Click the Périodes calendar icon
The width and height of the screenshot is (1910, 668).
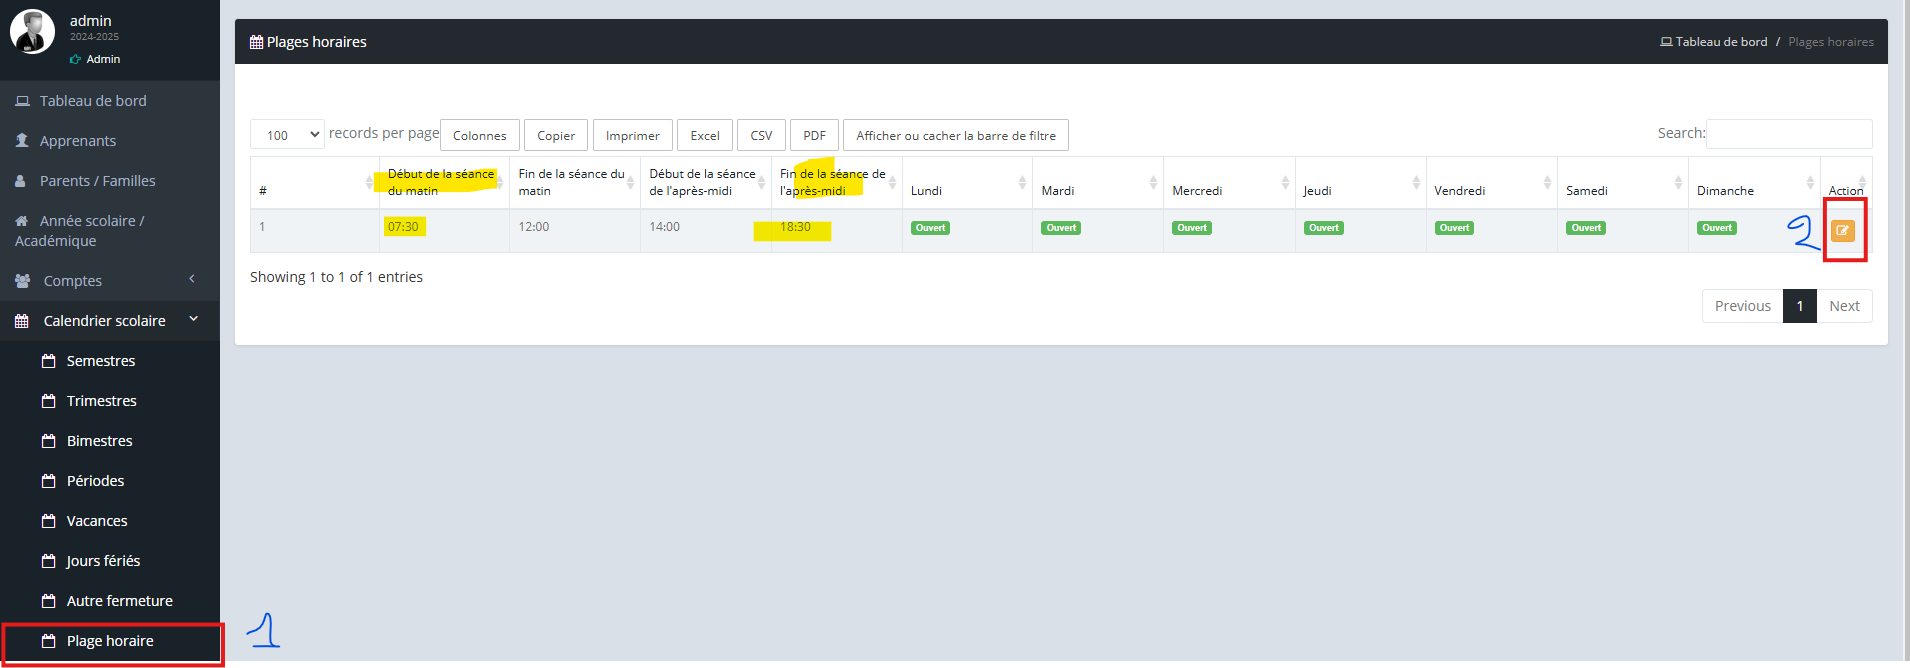(x=48, y=481)
